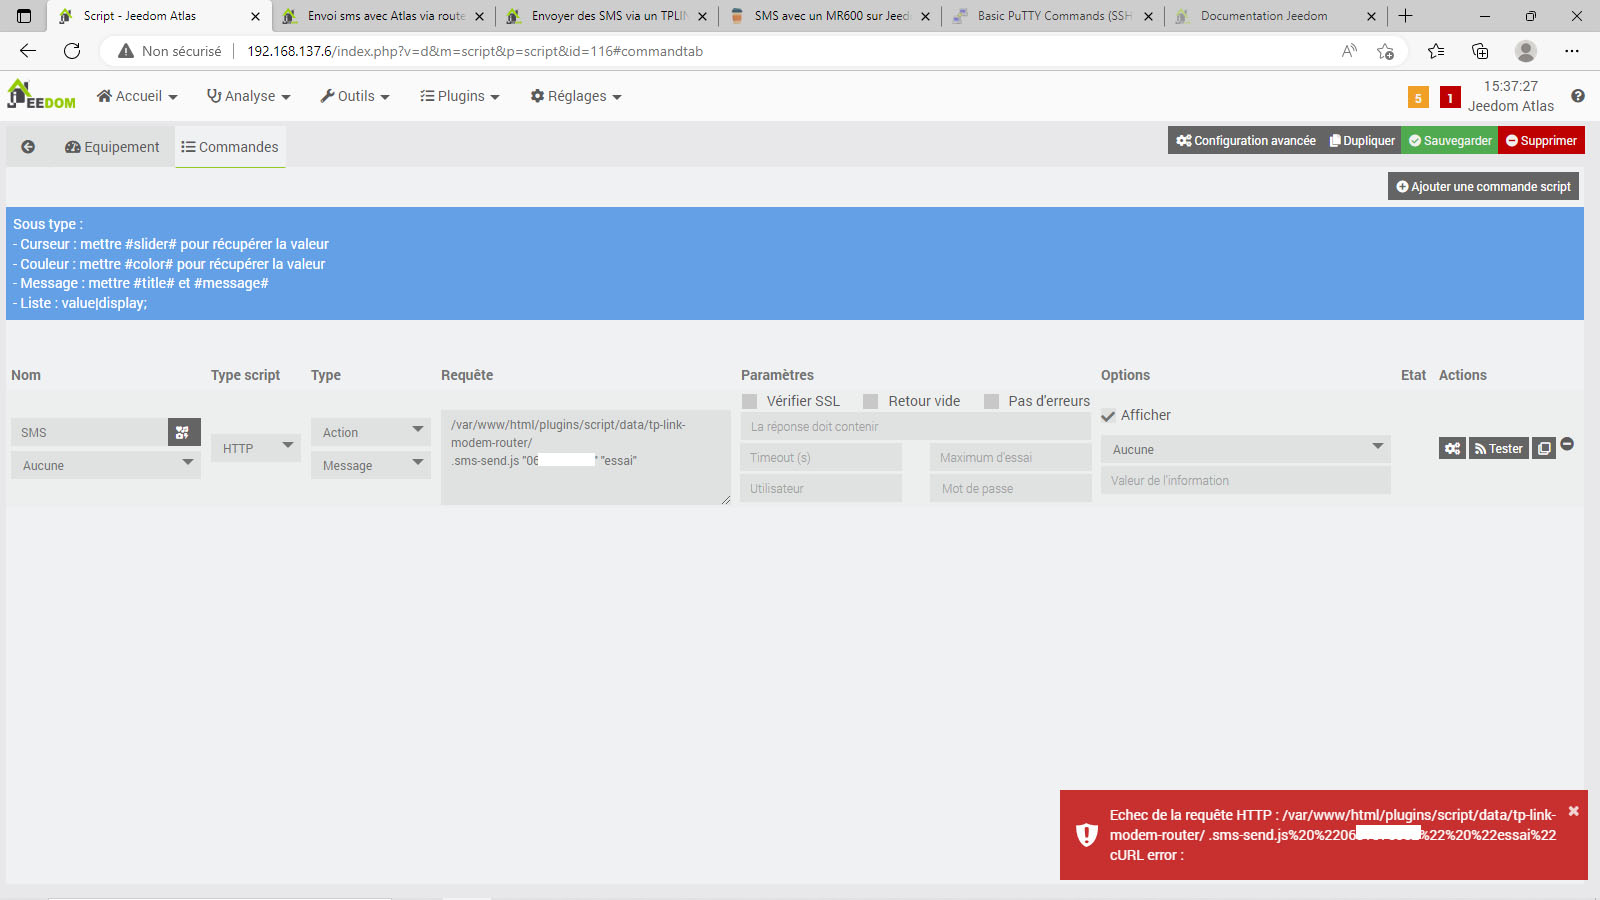
Task: Open the Réglages dropdown menu
Action: click(576, 96)
